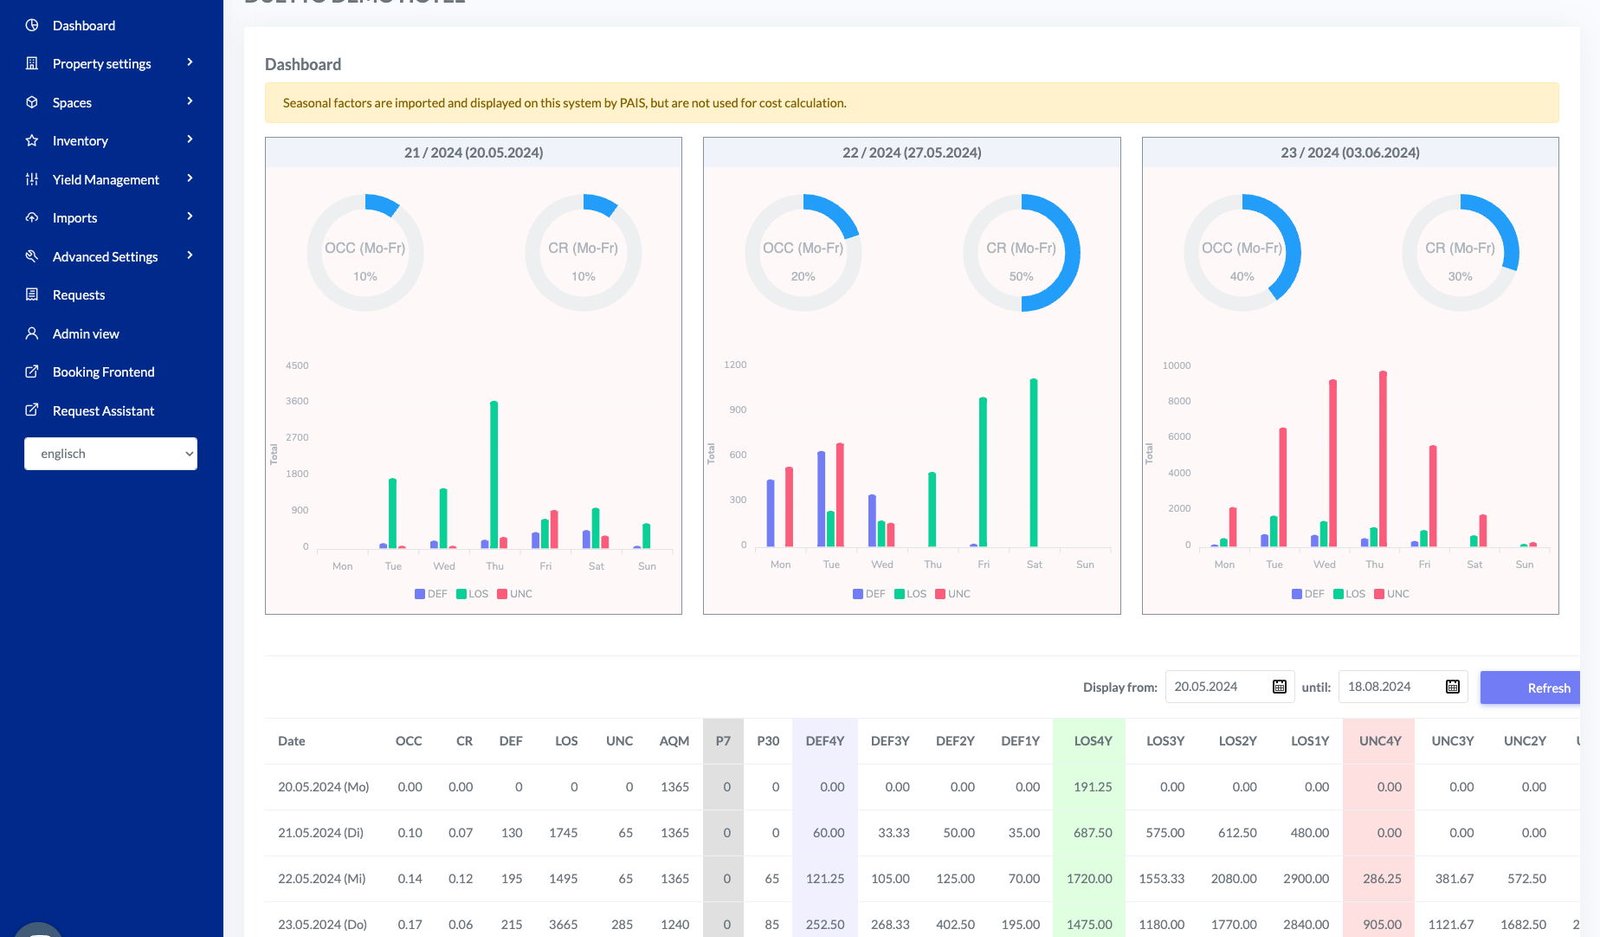1600x937 pixels.
Task: Click the Request Assistant external link icon
Action: [32, 410]
